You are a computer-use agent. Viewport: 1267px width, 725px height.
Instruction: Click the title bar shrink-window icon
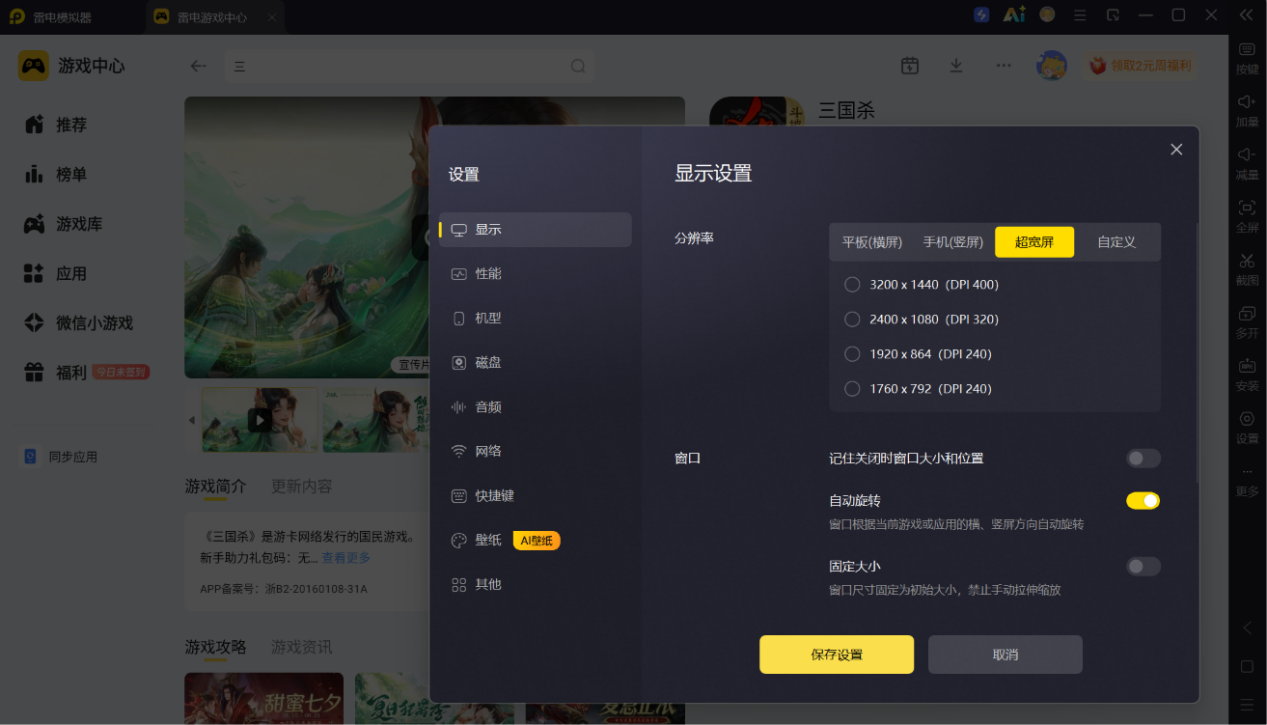tap(1113, 15)
